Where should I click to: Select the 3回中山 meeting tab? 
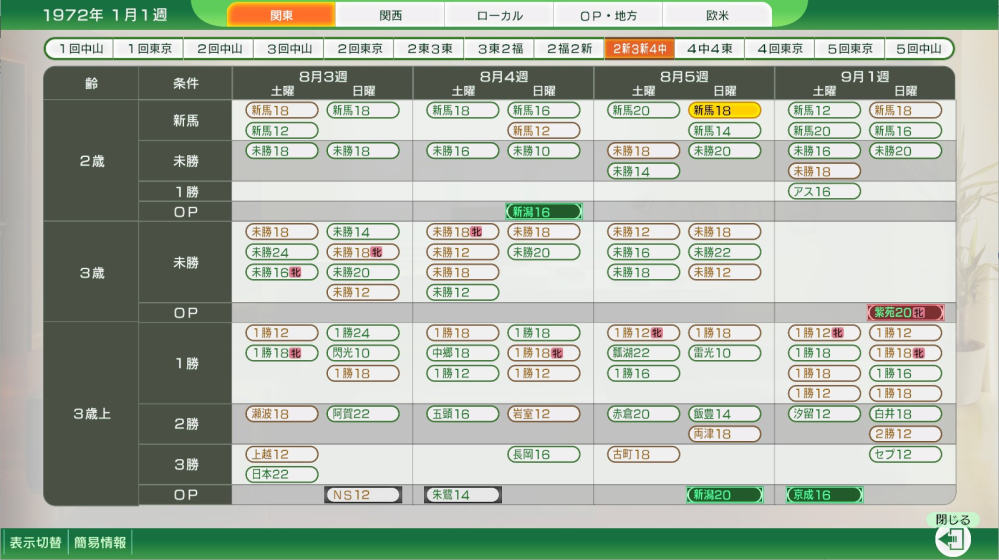tap(289, 48)
